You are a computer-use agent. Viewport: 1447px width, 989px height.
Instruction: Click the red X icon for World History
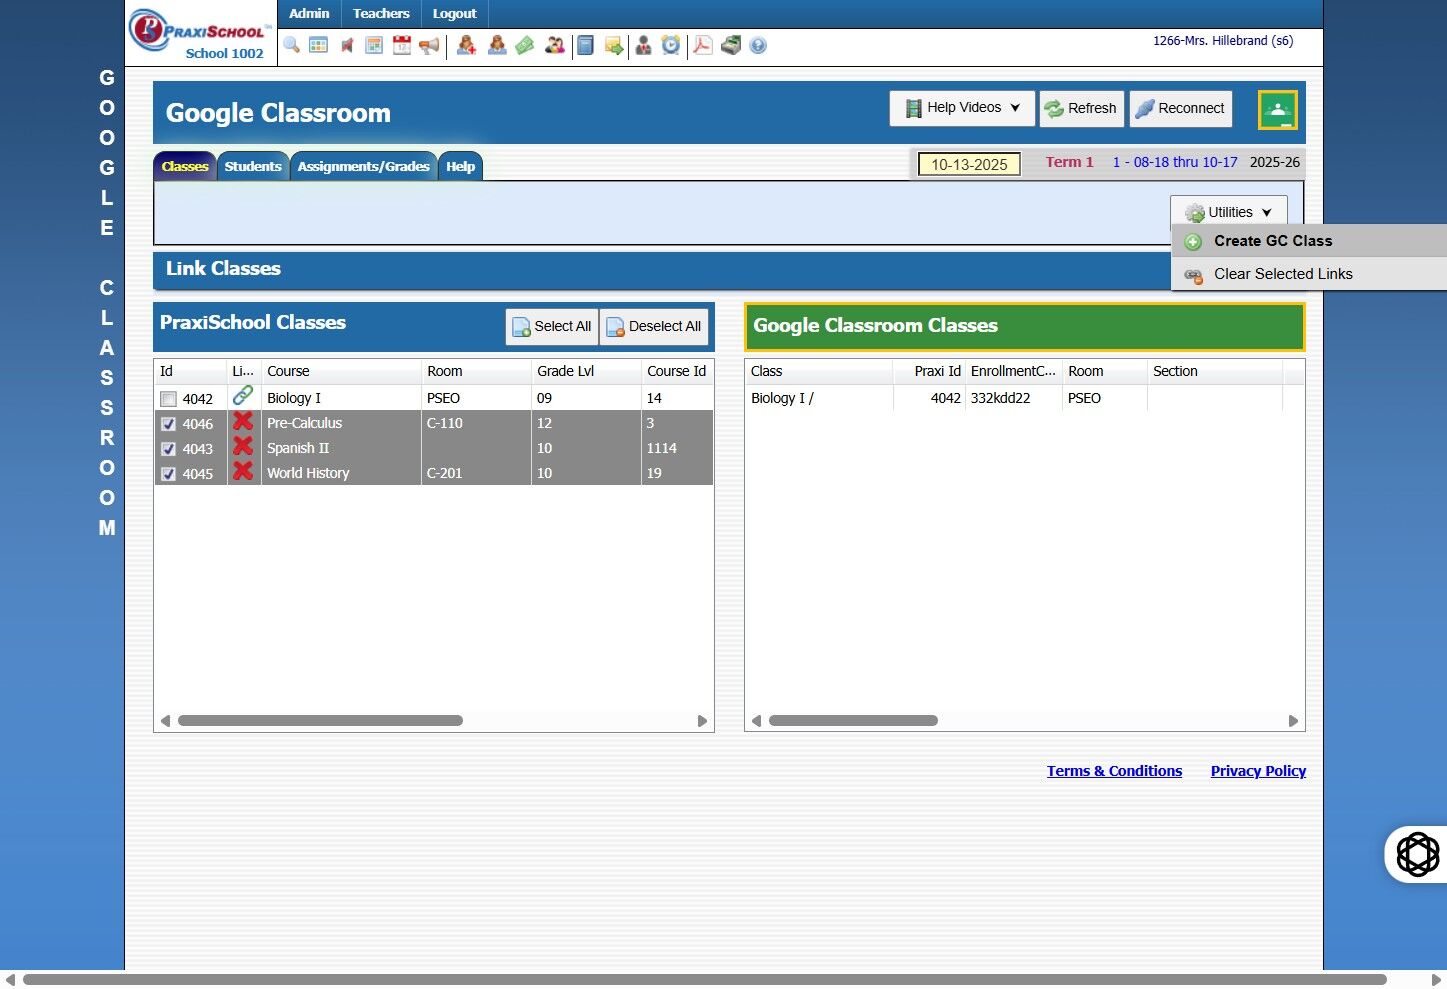point(242,471)
